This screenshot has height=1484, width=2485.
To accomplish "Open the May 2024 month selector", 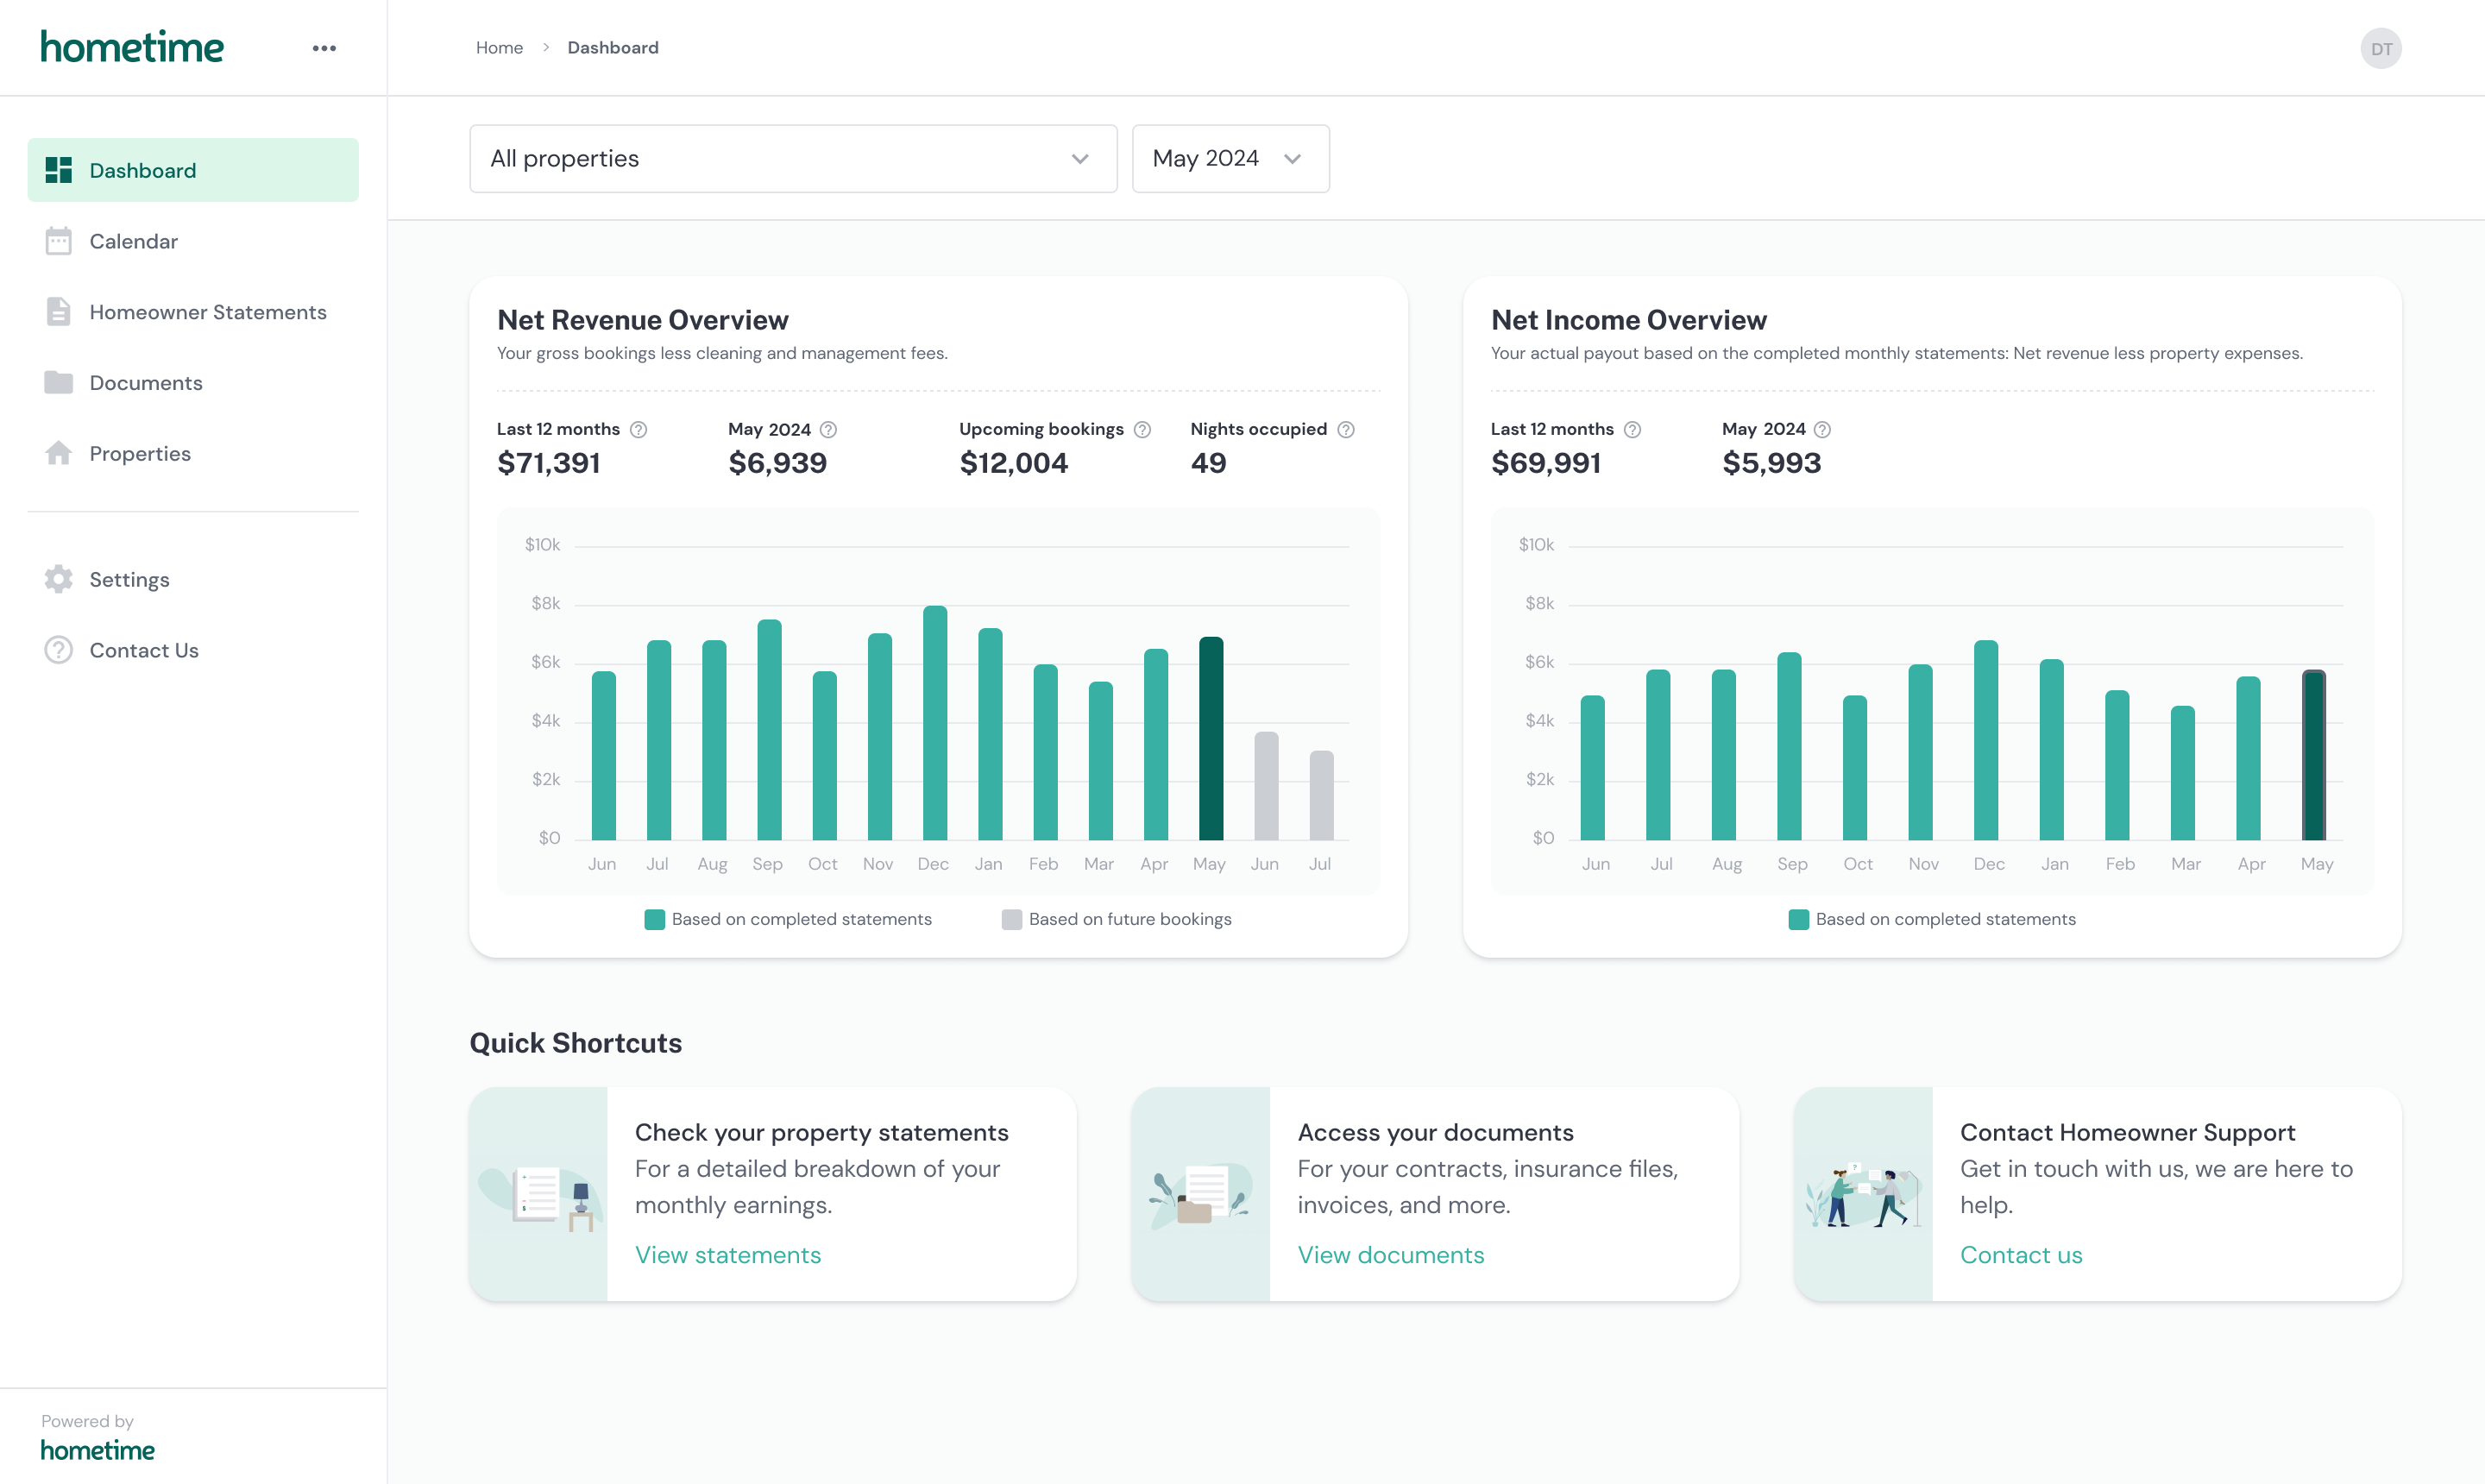I will 1230,159.
